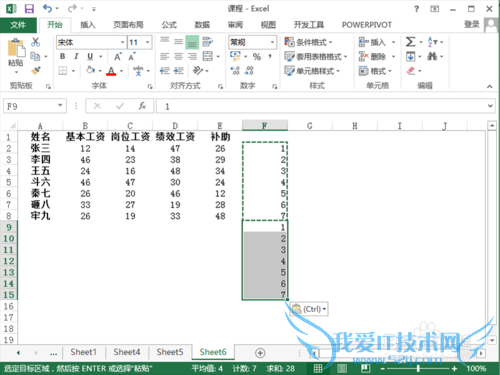This screenshot has height=375, width=500.
Task: Click the Decrease Indent icon
Action: 164,71
